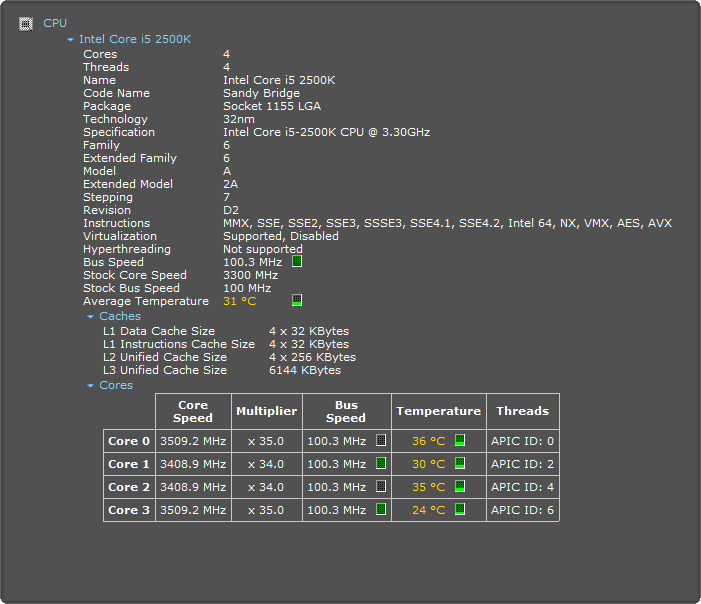
Task: Click the Revision value D2
Action: pyautogui.click(x=231, y=210)
